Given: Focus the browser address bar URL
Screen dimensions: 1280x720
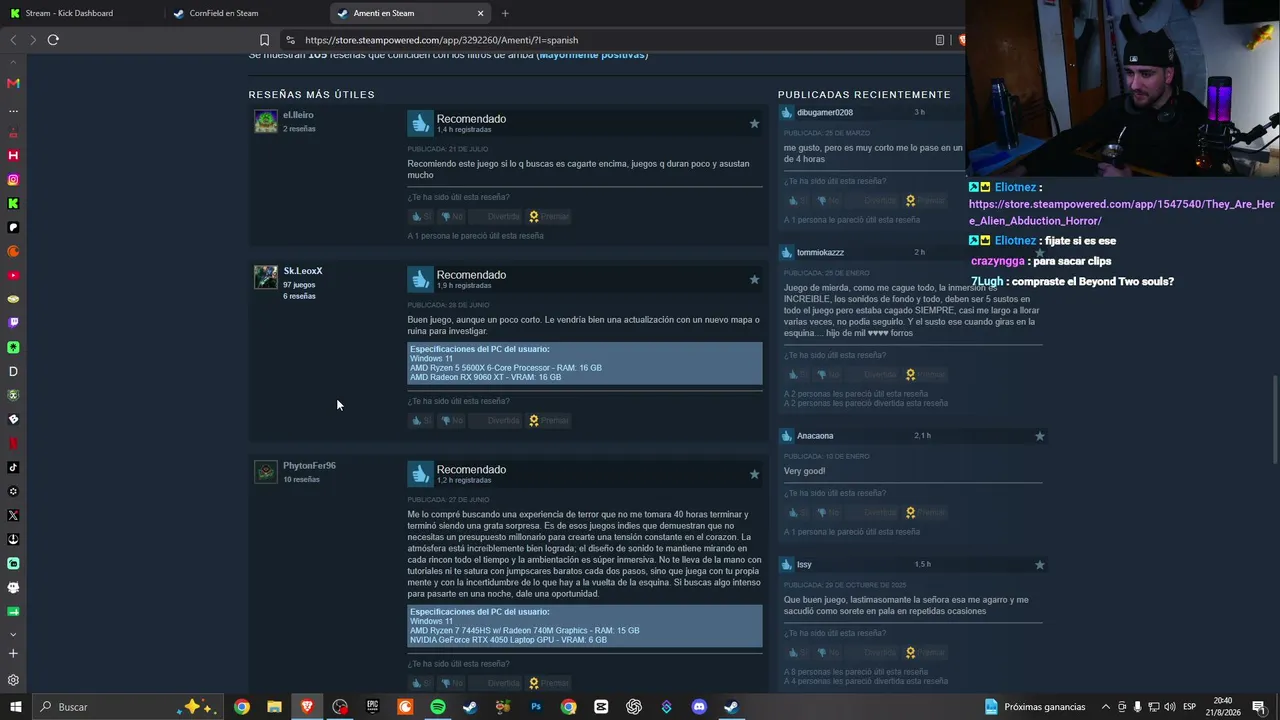Looking at the screenshot, I should 441,40.
